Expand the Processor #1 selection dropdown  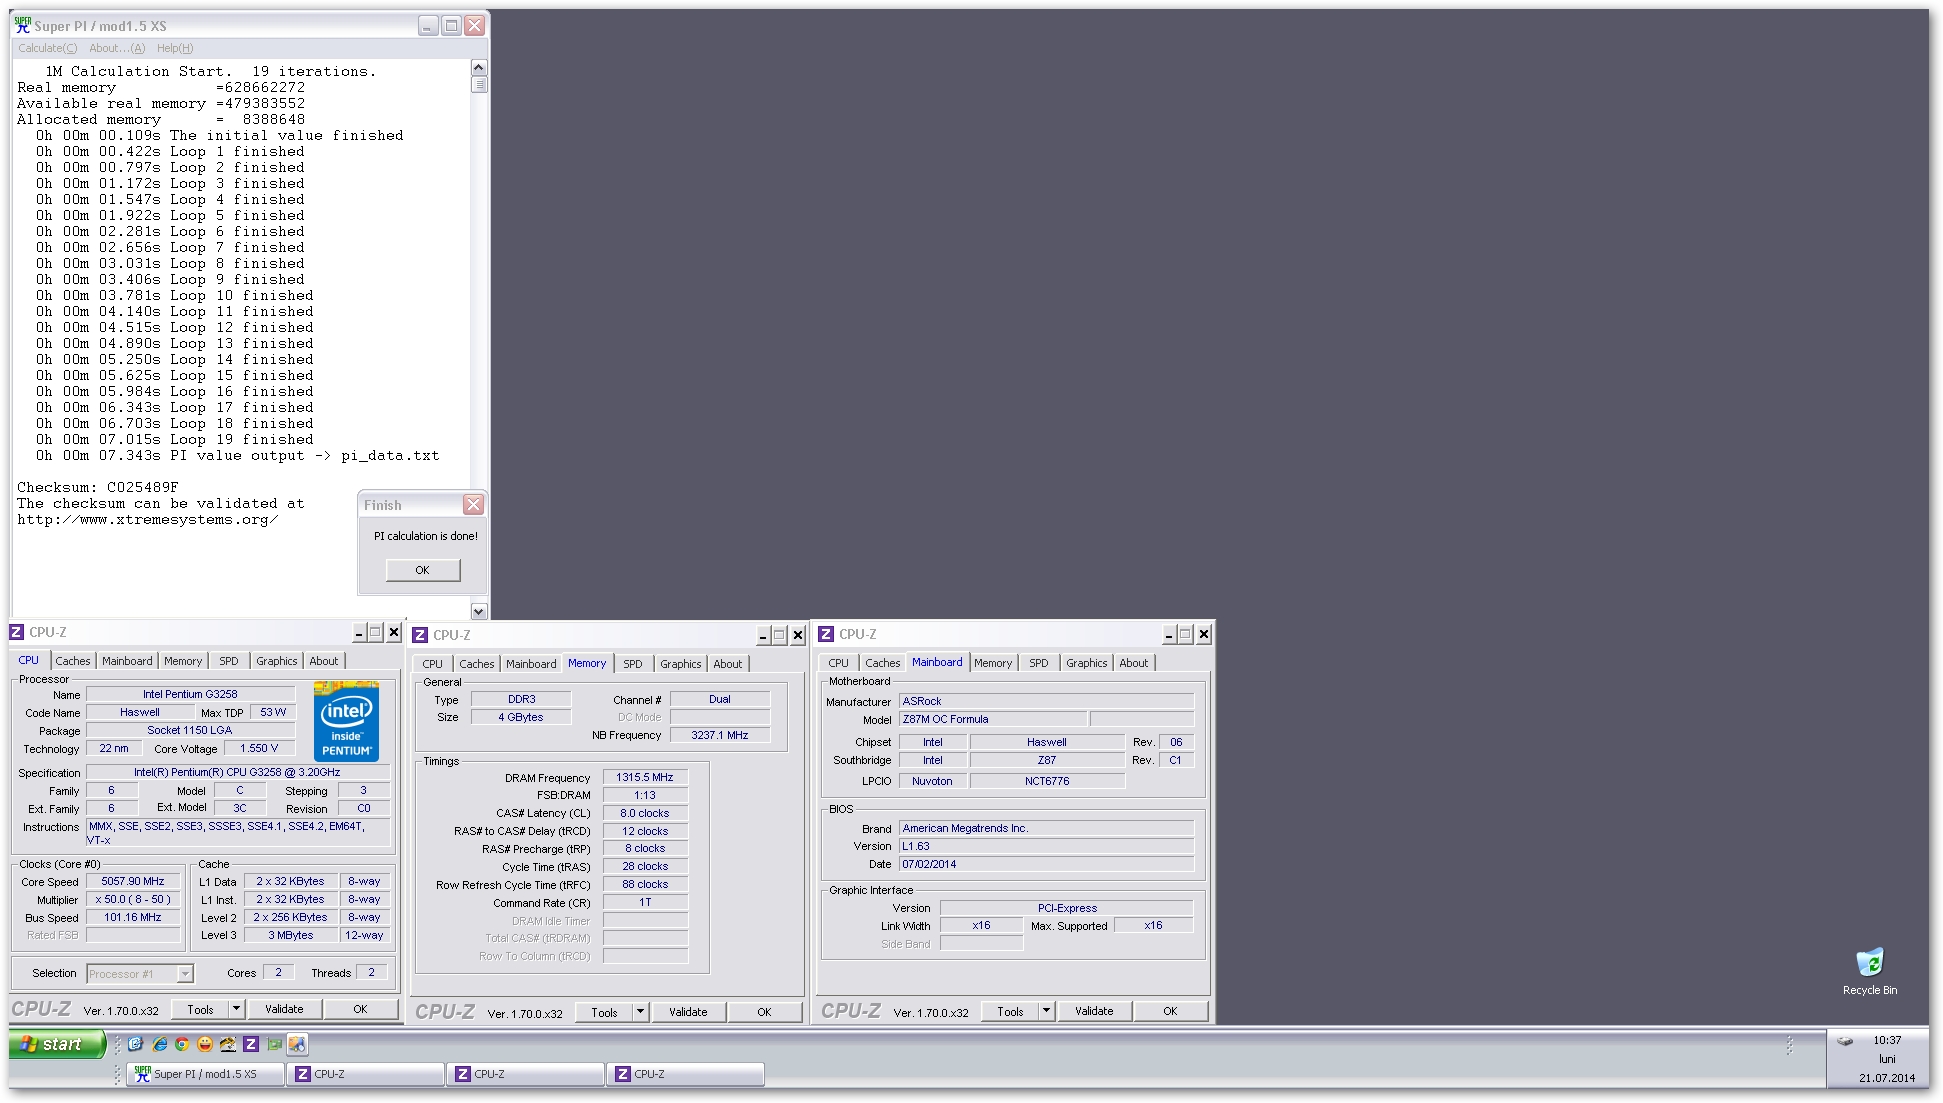(185, 974)
